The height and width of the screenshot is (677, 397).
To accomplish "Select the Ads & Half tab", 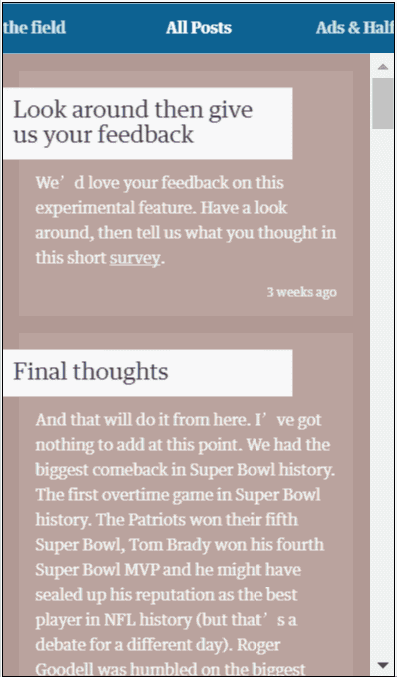I will (x=354, y=28).
